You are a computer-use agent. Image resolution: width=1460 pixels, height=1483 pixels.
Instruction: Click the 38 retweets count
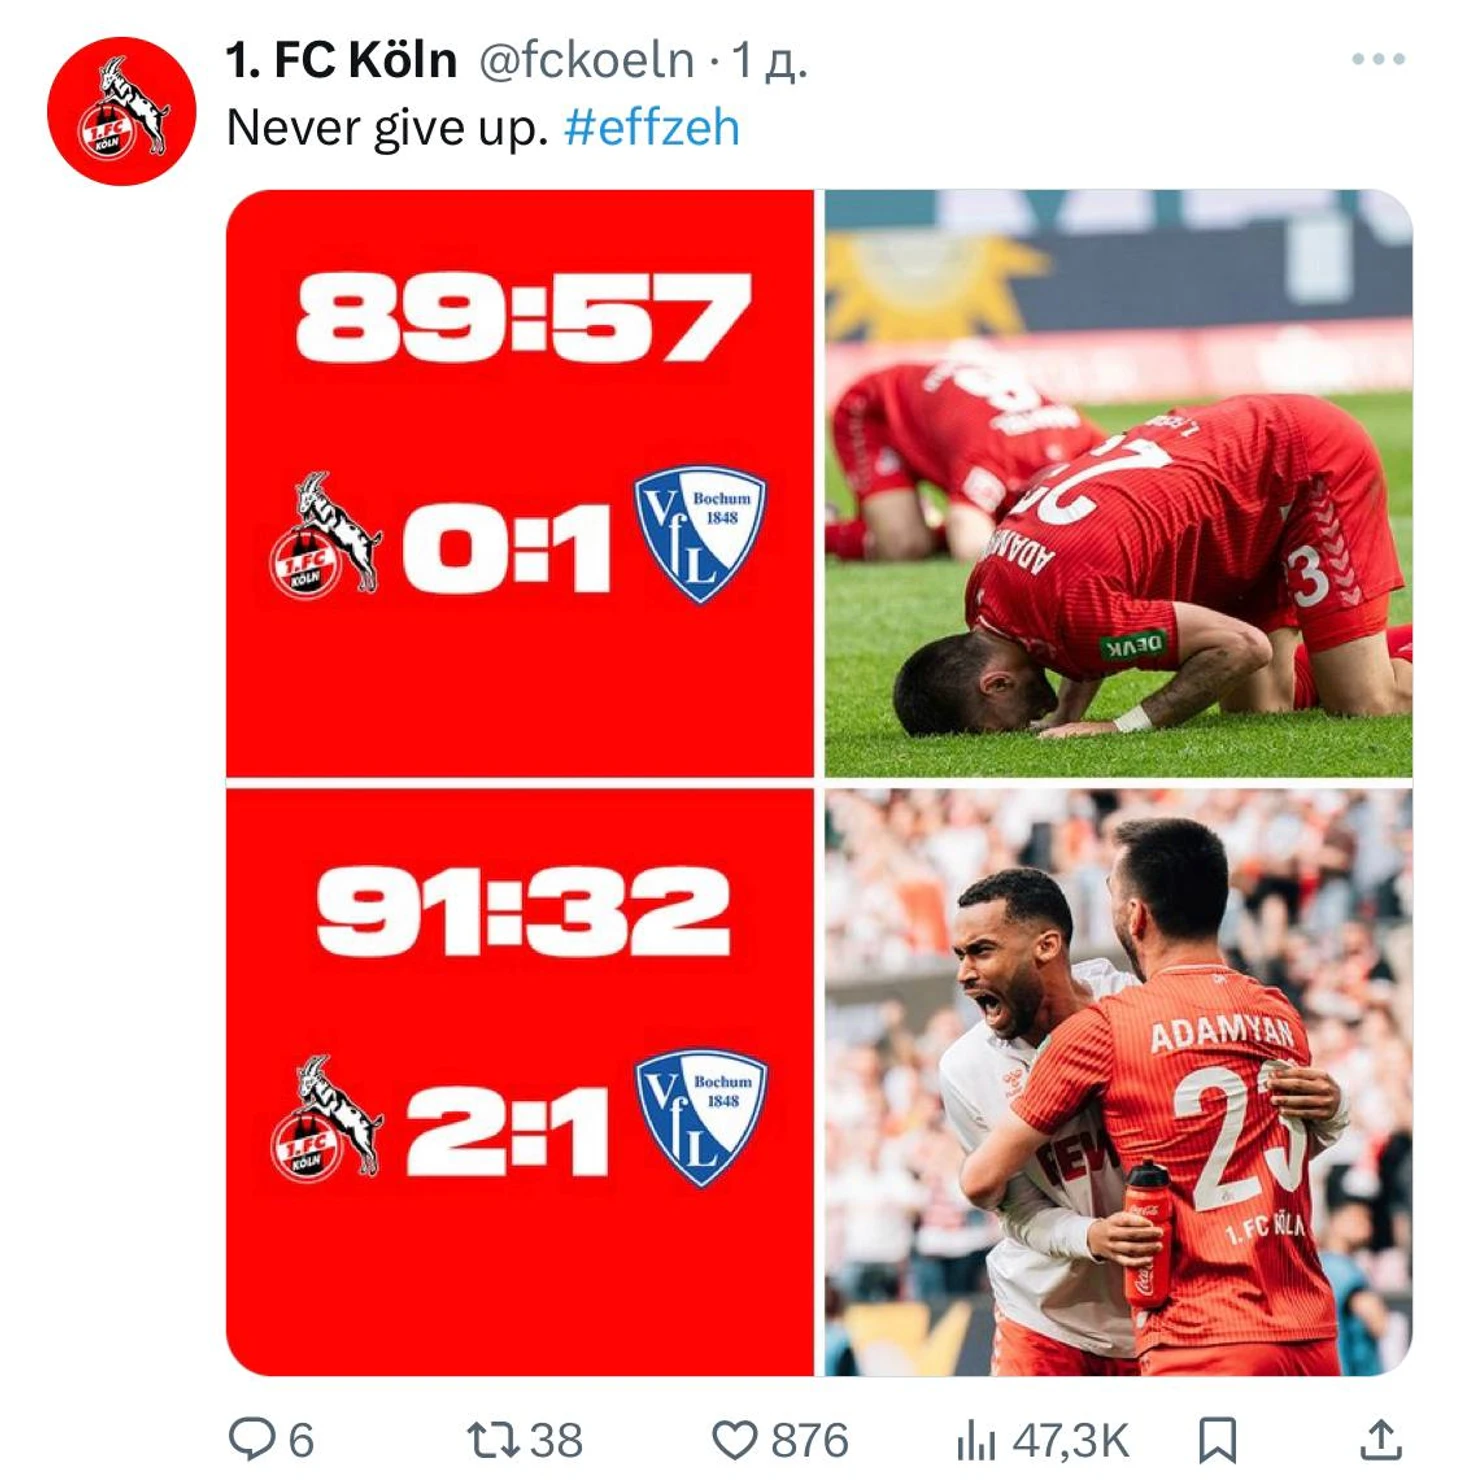coord(555,1441)
